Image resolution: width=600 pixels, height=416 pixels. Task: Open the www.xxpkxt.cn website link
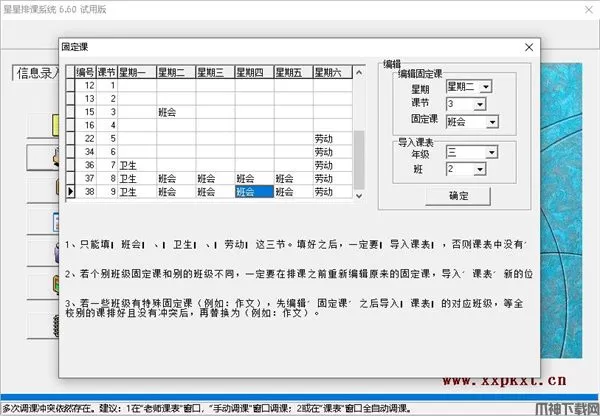point(504,380)
